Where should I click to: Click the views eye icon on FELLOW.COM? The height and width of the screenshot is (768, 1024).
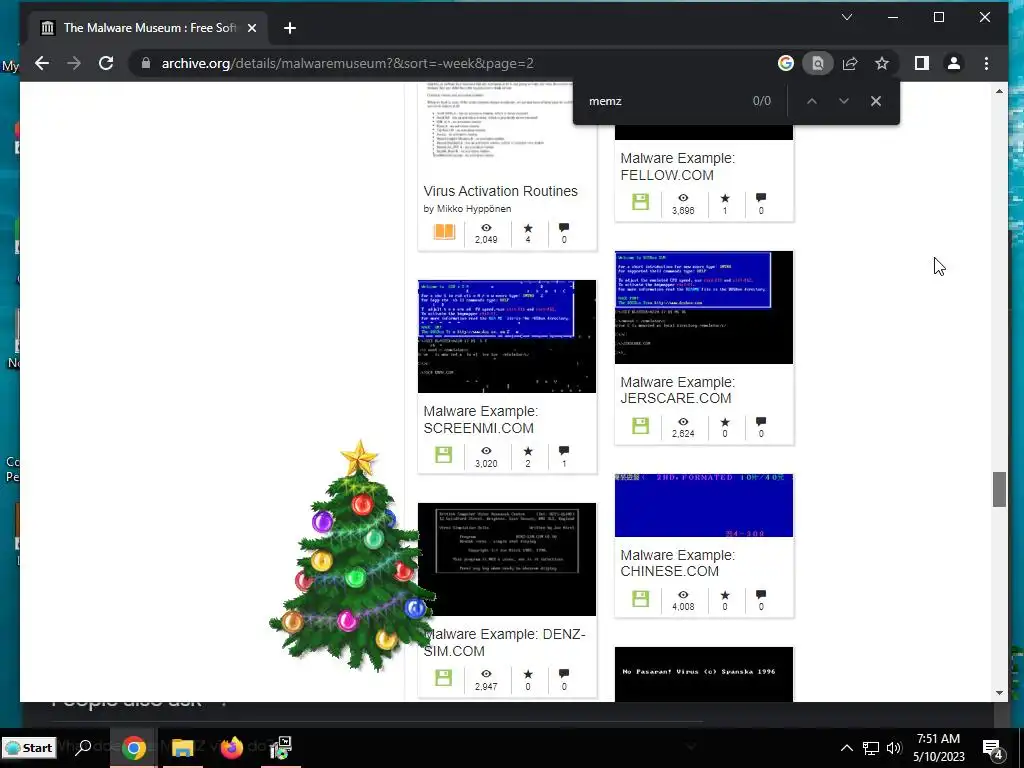683,198
